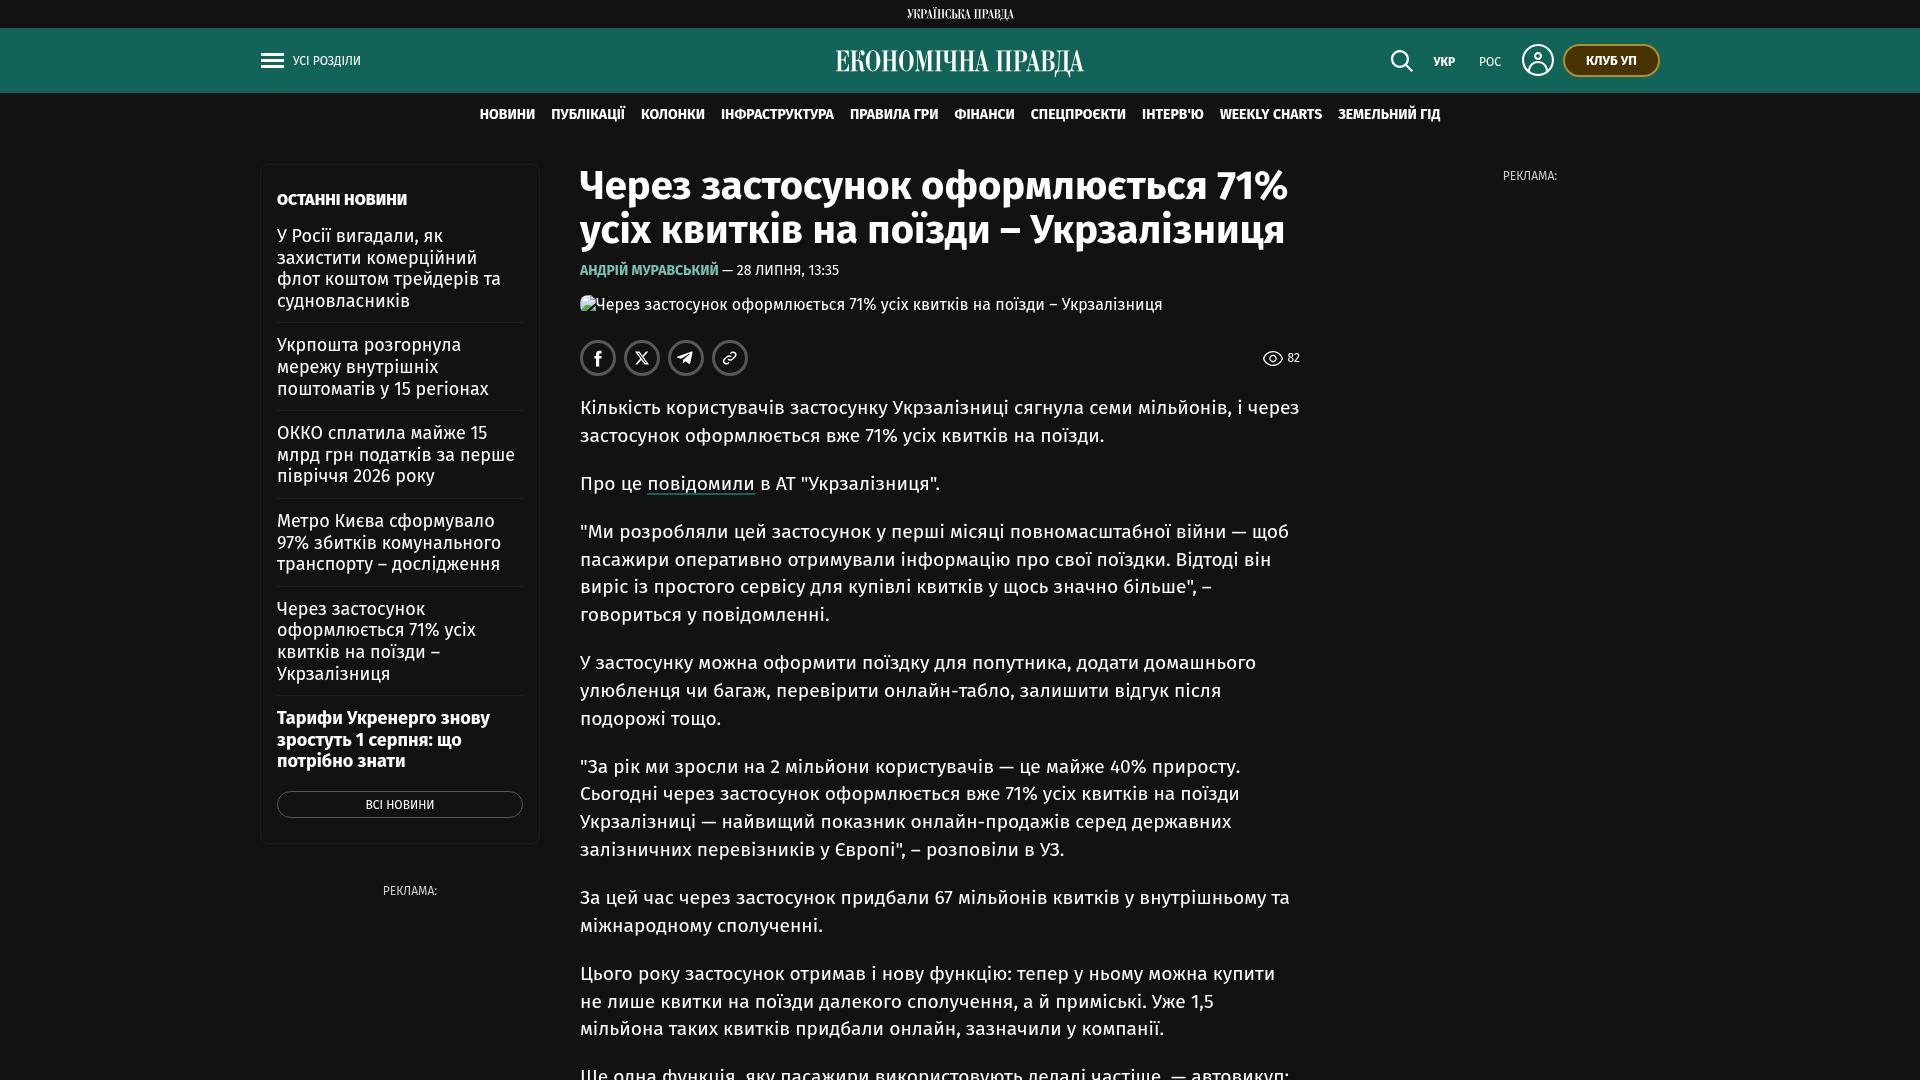The width and height of the screenshot is (1920, 1080).
Task: Open the Інтерв'ю section
Action: tap(1173, 115)
